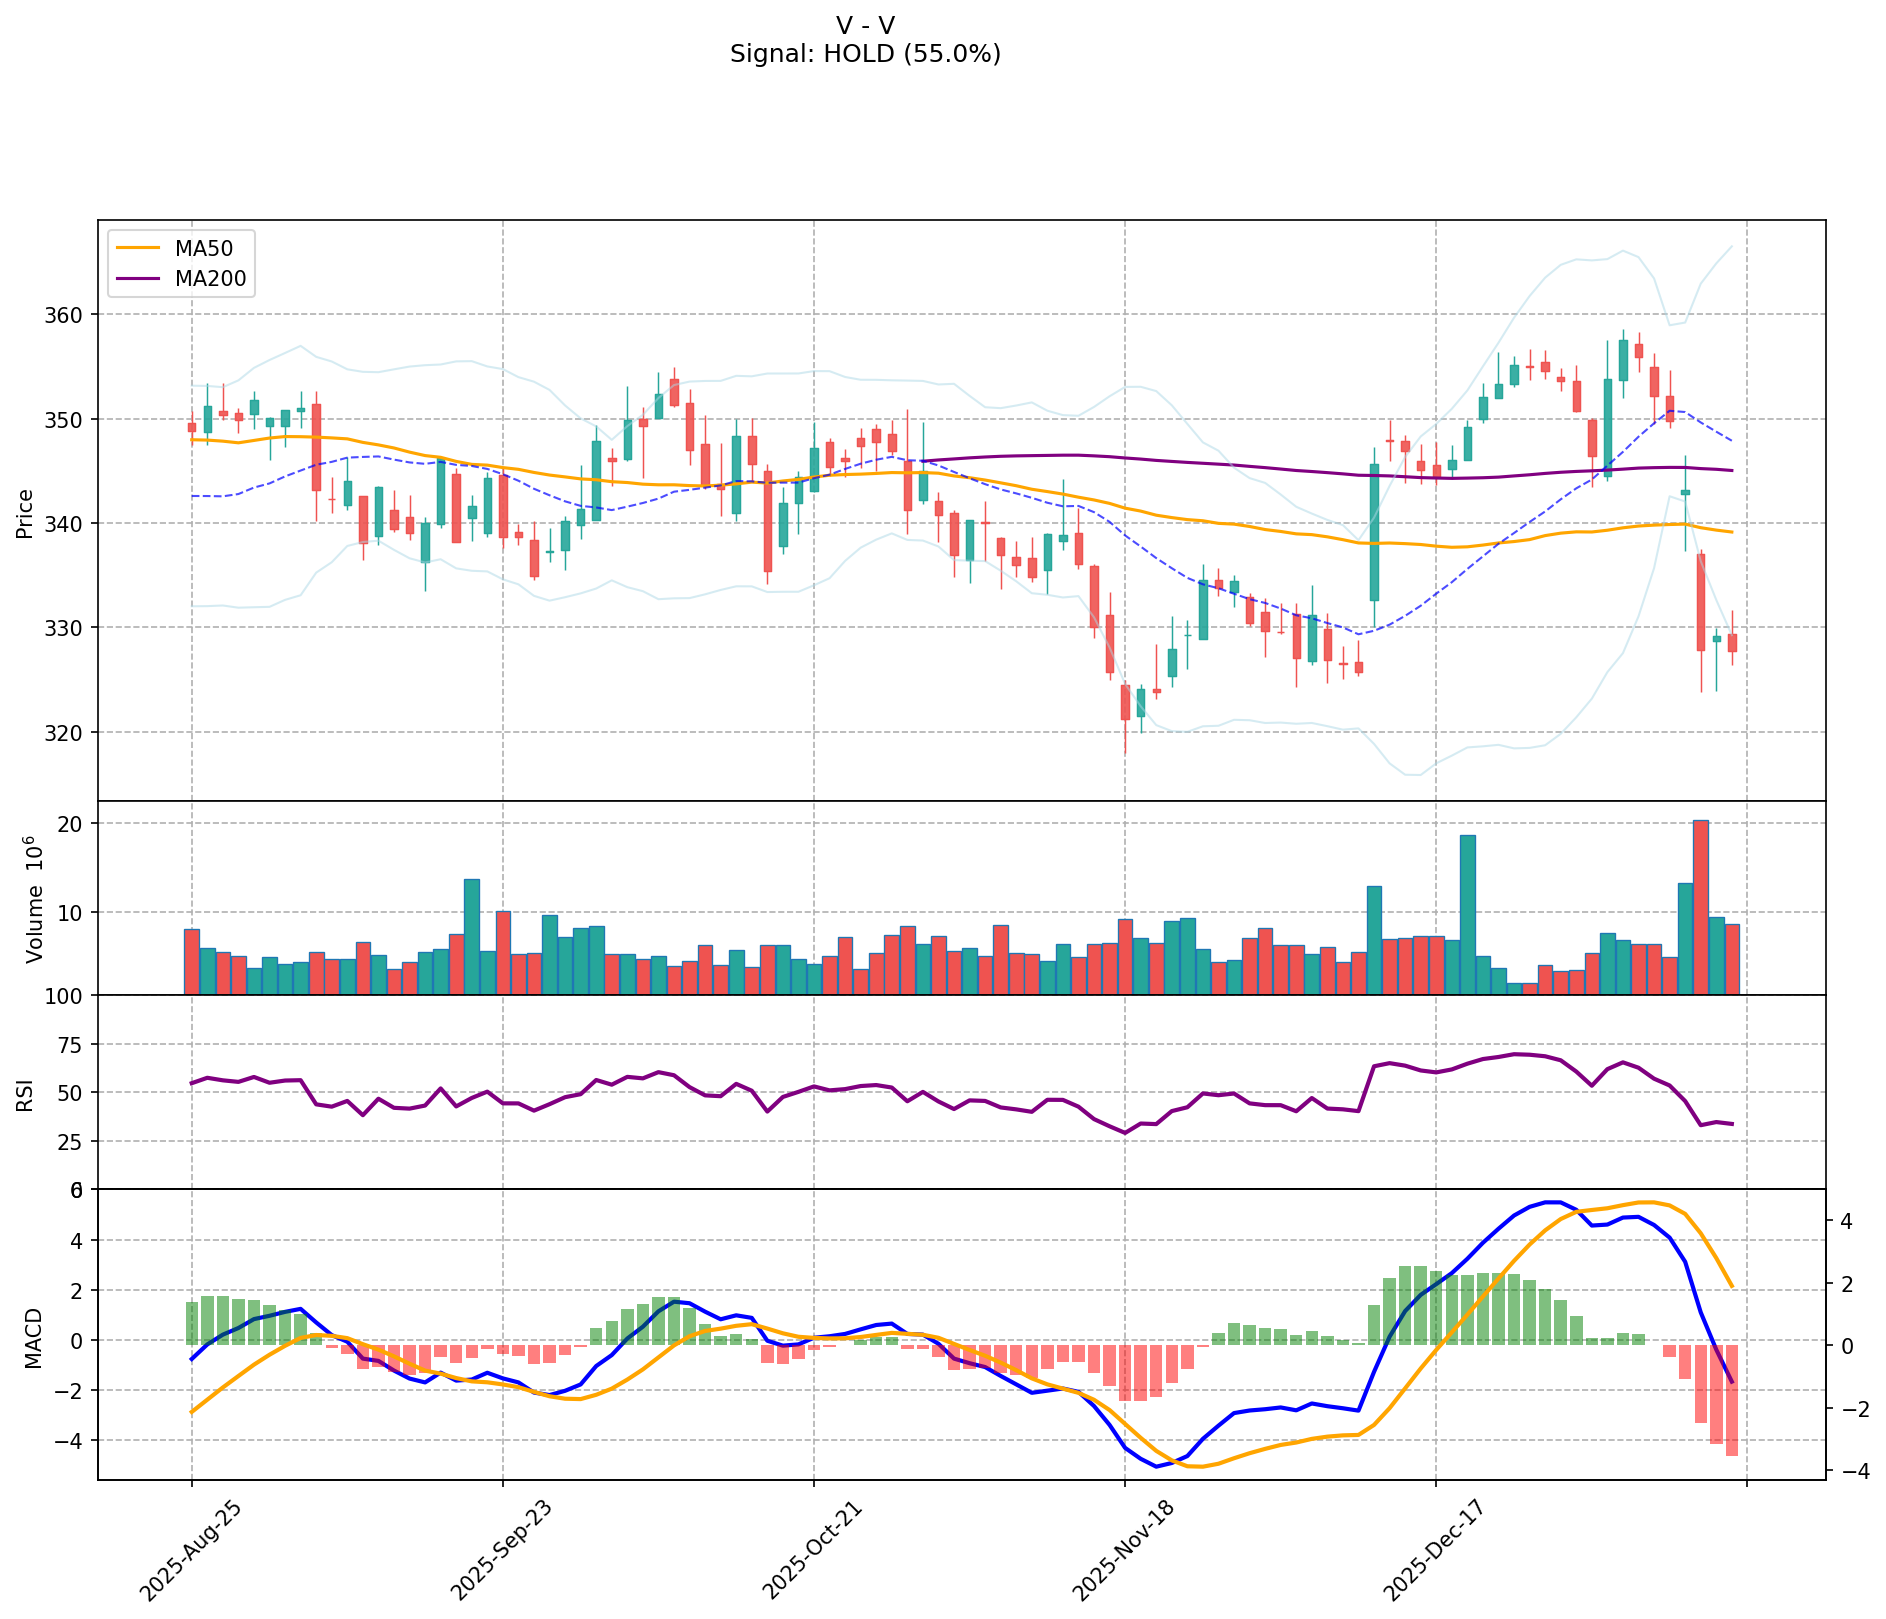Click the MA200 legend entry
This screenshot has width=1886, height=1619.
(210, 279)
